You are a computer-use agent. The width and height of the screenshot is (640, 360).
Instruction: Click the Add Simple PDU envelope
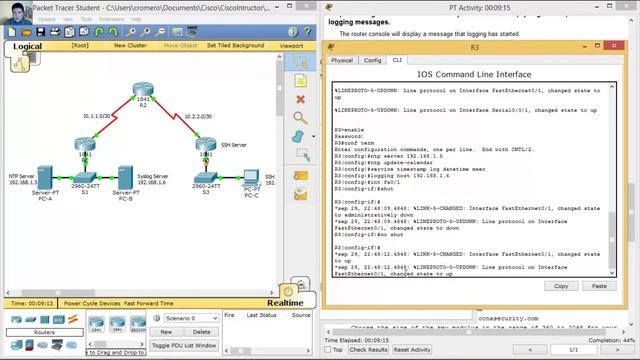click(300, 176)
